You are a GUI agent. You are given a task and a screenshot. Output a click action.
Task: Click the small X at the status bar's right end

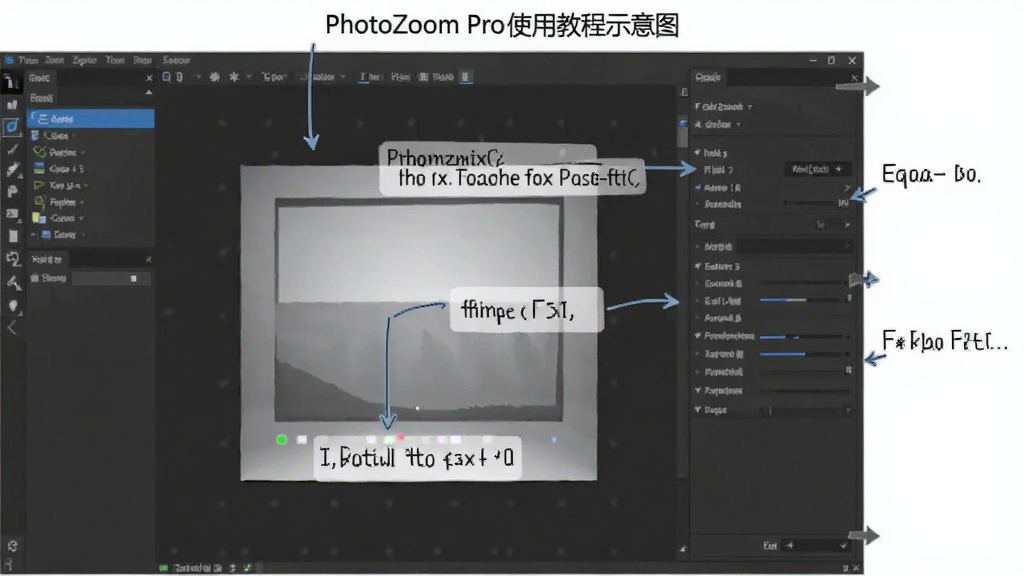856,568
